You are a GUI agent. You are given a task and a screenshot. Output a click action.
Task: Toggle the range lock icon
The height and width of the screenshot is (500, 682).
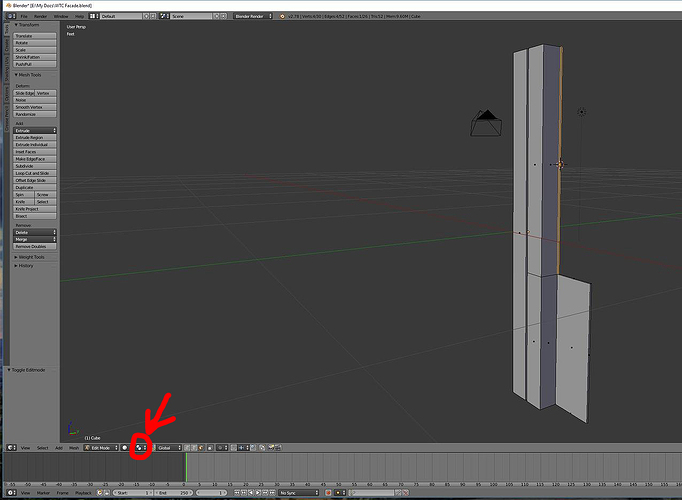[107, 493]
